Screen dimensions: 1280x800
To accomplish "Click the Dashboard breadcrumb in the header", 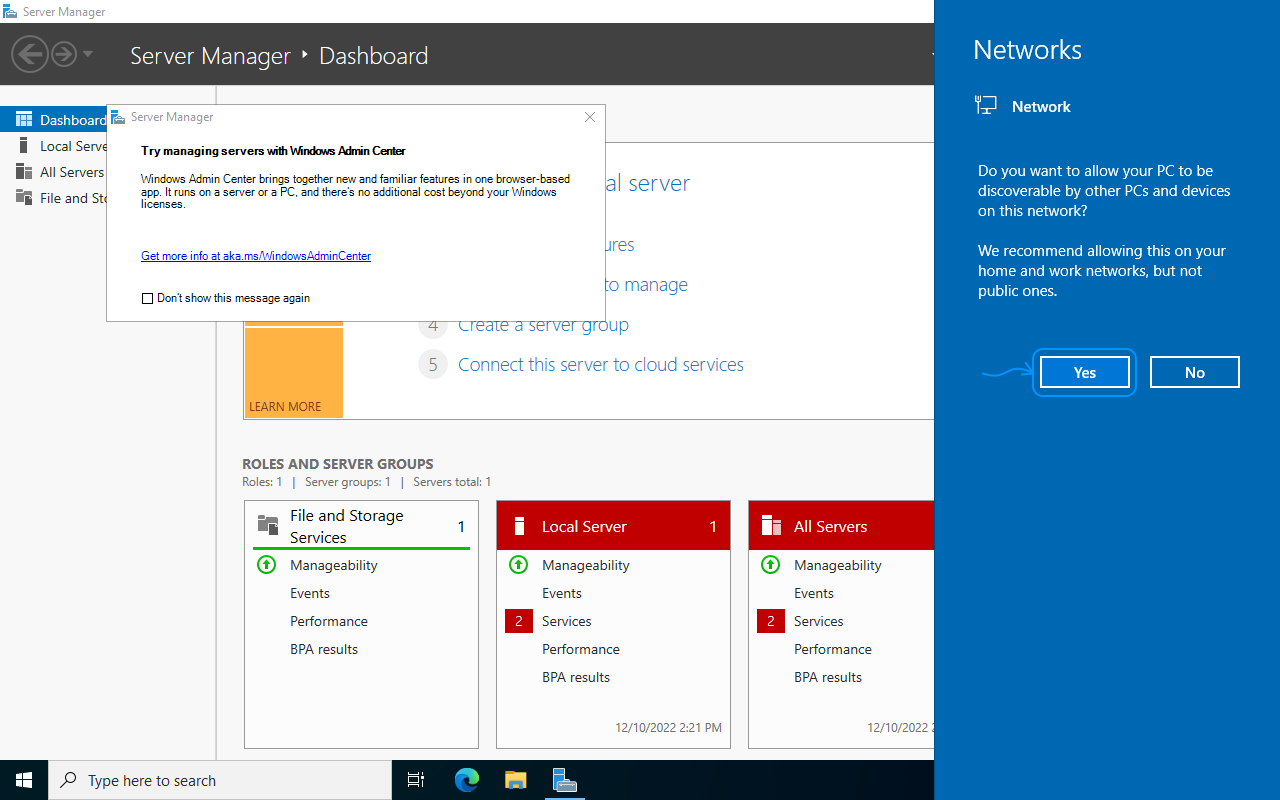I will pyautogui.click(x=373, y=56).
